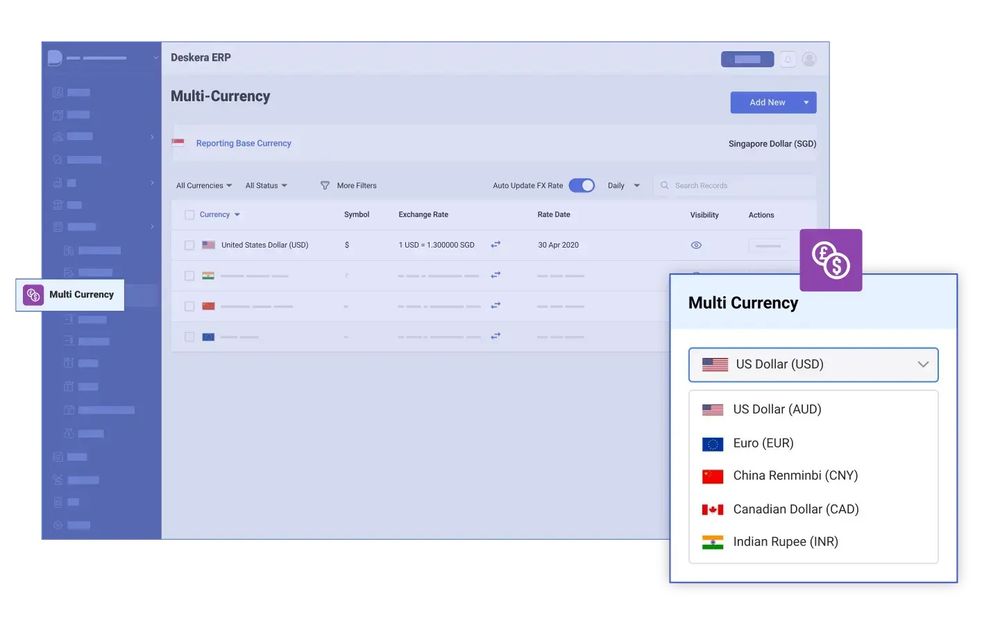Check the United States Dollar row checkbox
Image resolution: width=1000 pixels, height=625 pixels.
(189, 244)
